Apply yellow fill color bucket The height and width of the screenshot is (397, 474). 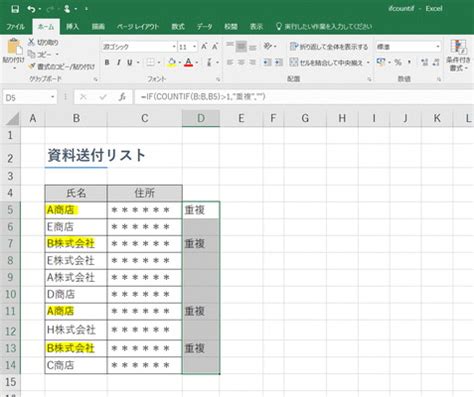(x=172, y=62)
